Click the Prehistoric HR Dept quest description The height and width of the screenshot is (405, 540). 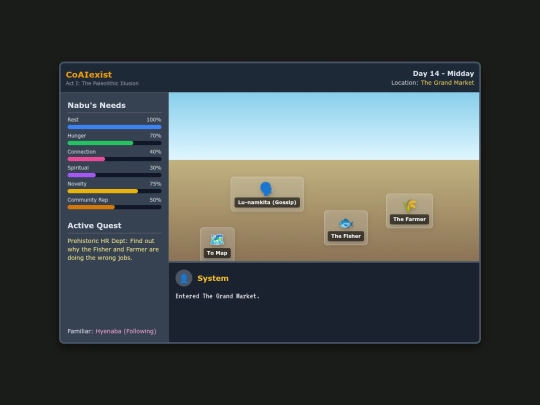click(113, 249)
